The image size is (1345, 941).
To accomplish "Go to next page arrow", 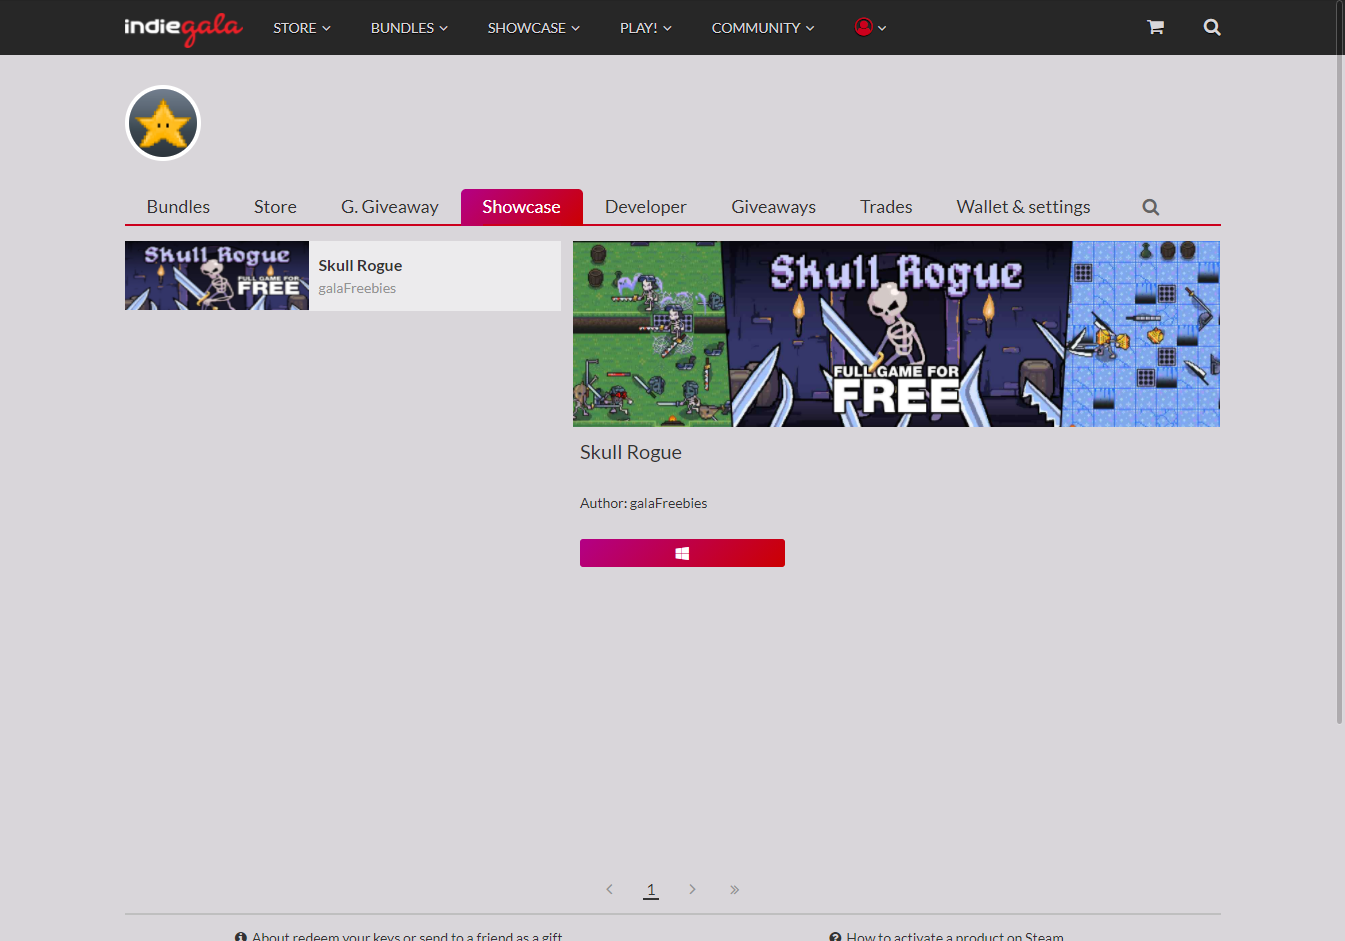I will [x=692, y=889].
